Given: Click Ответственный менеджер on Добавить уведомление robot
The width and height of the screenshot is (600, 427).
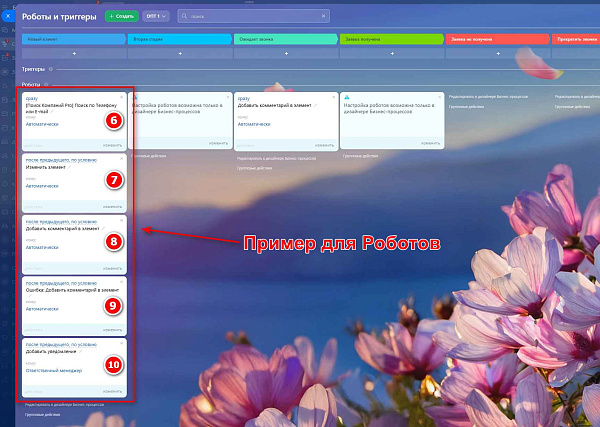Looking at the screenshot, I should pos(54,371).
